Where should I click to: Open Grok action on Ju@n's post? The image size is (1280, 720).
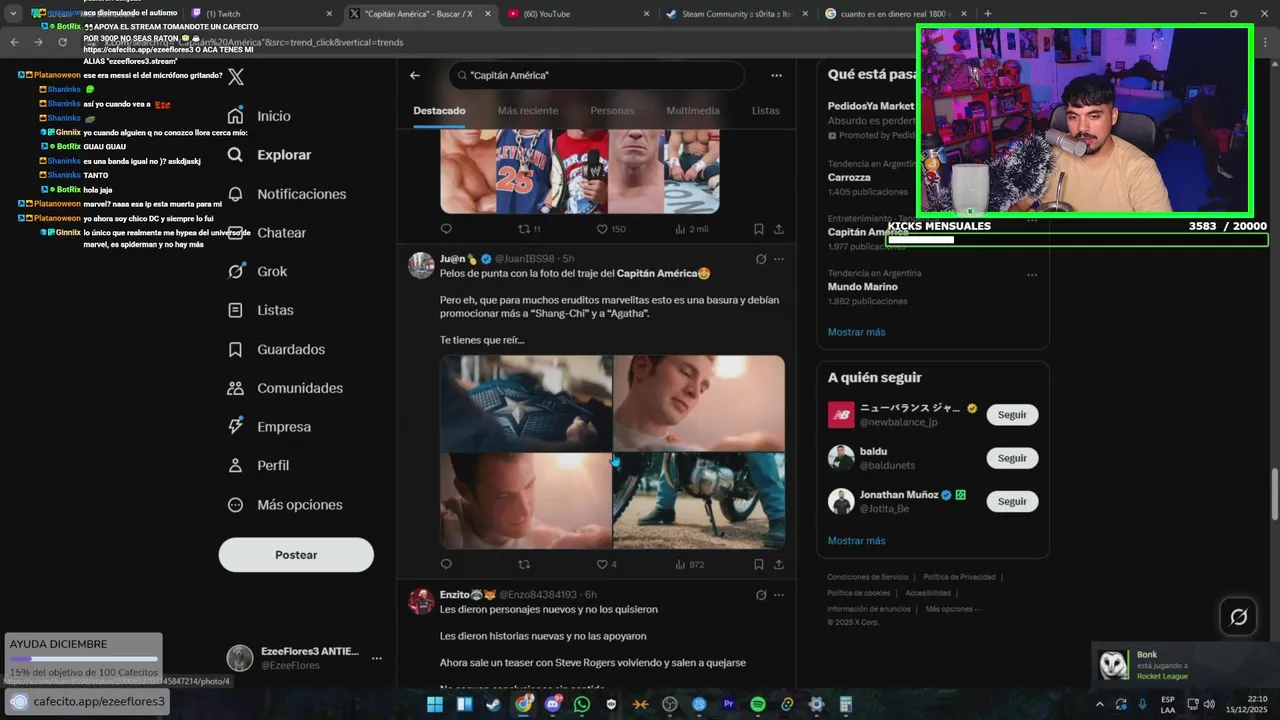pyautogui.click(x=761, y=259)
